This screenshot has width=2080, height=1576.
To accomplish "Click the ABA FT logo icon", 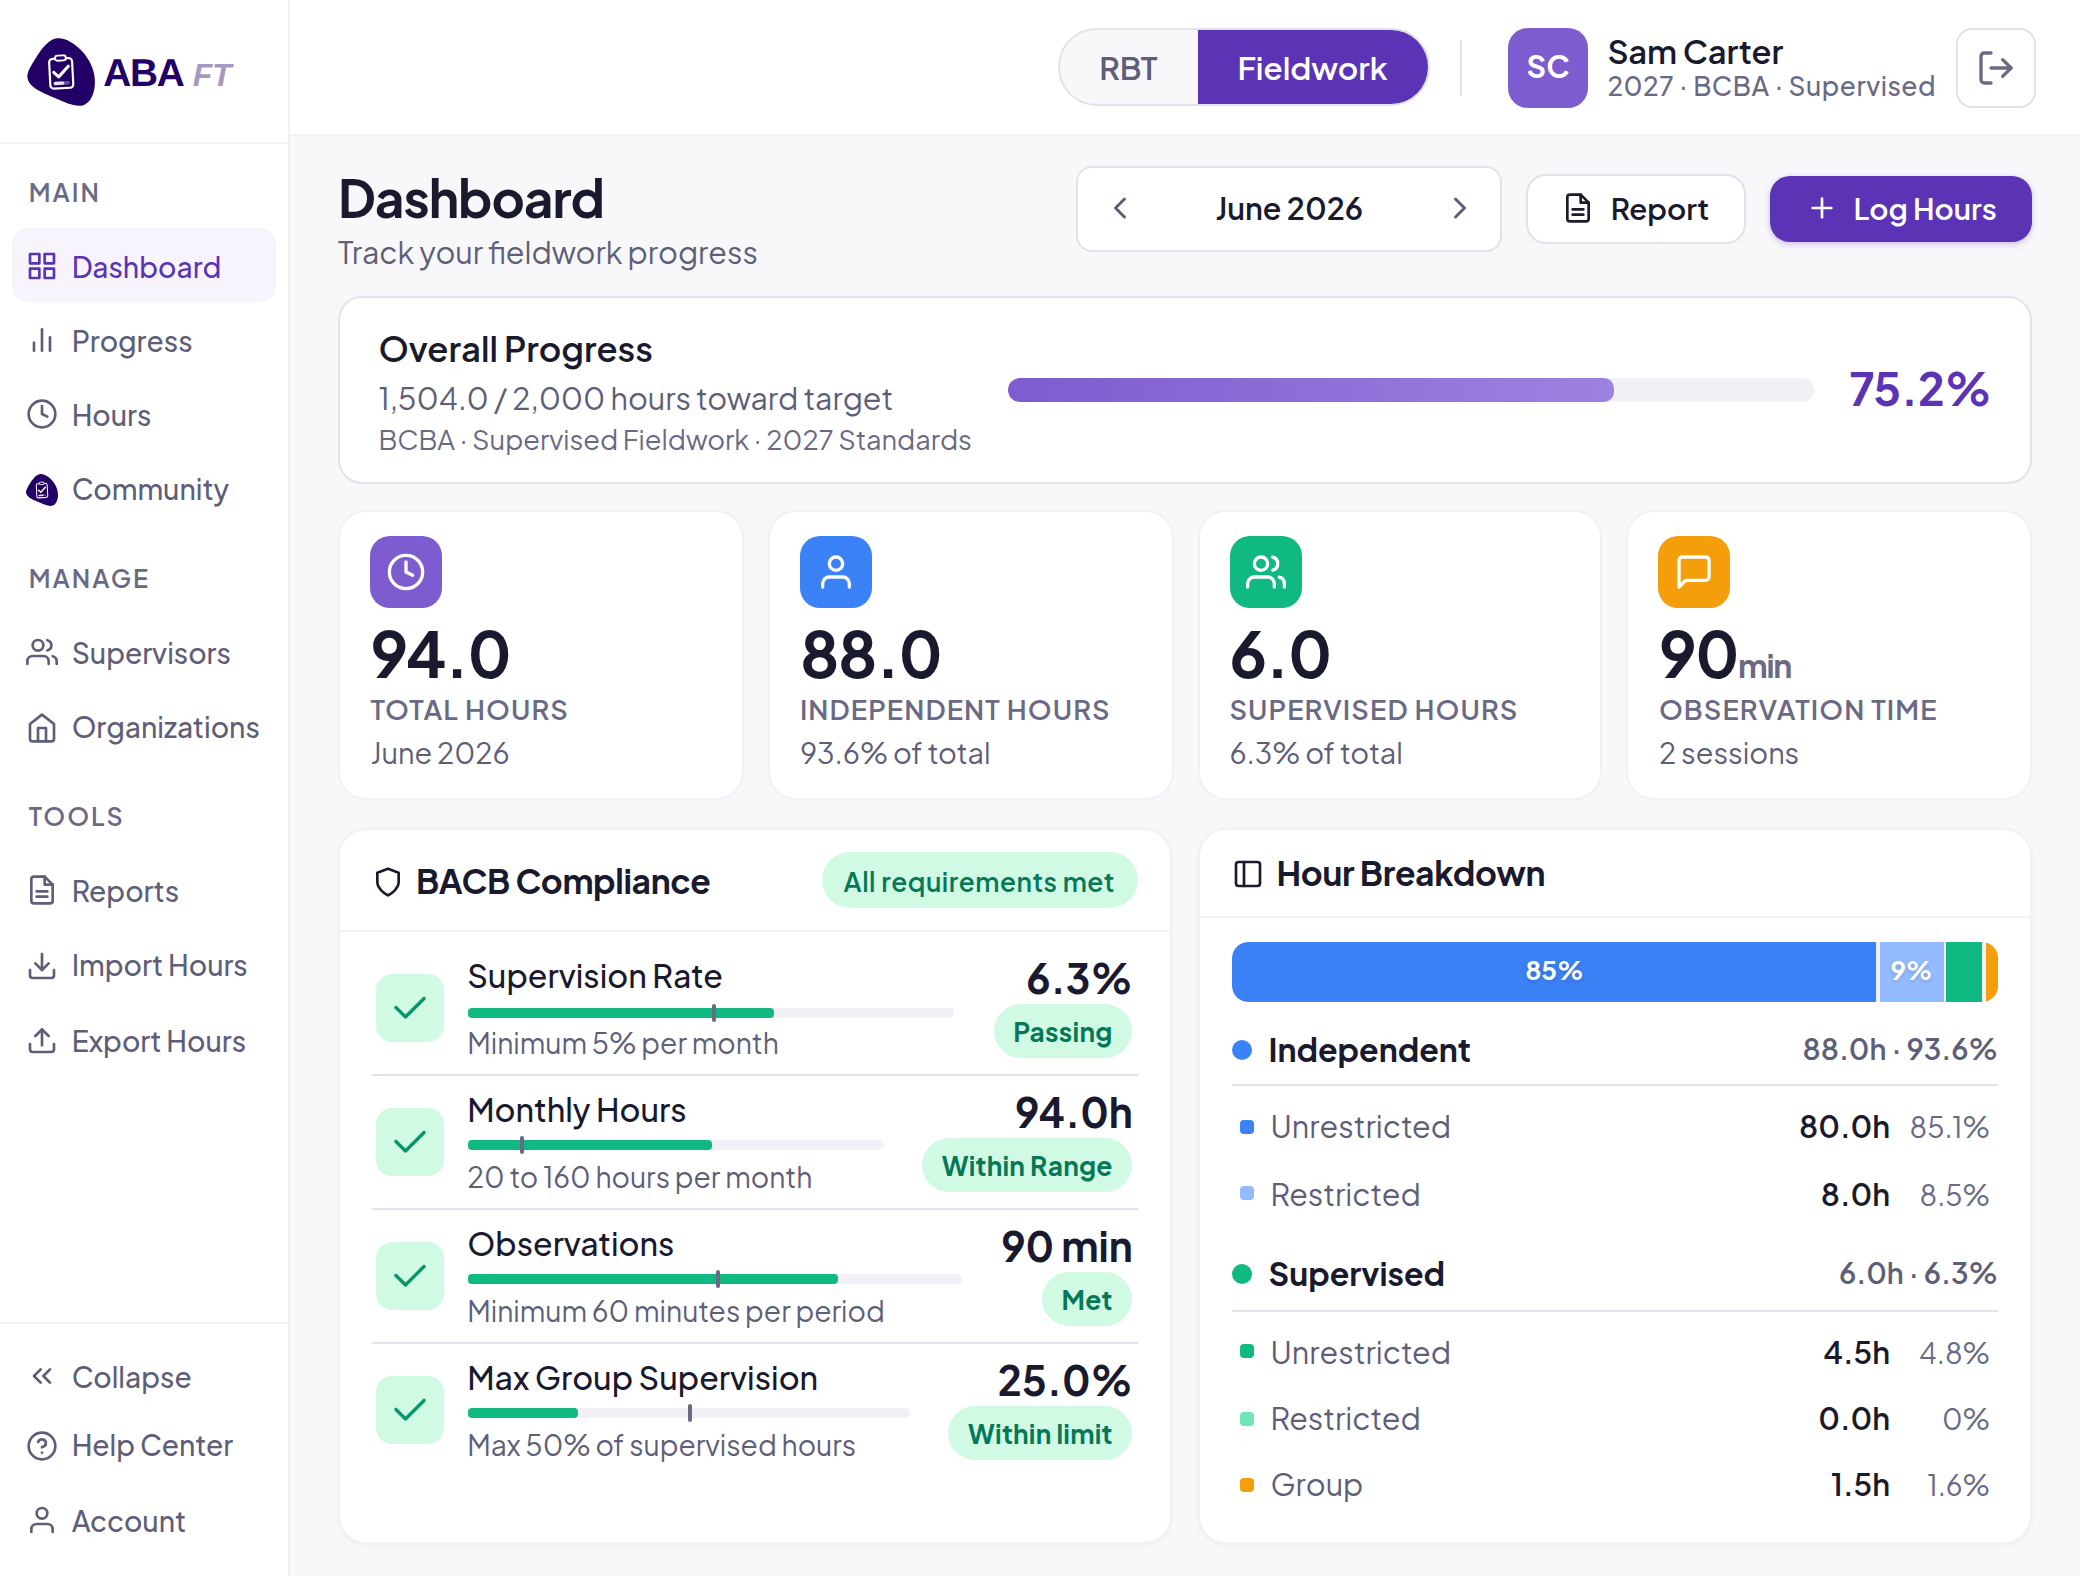I will (x=61, y=72).
